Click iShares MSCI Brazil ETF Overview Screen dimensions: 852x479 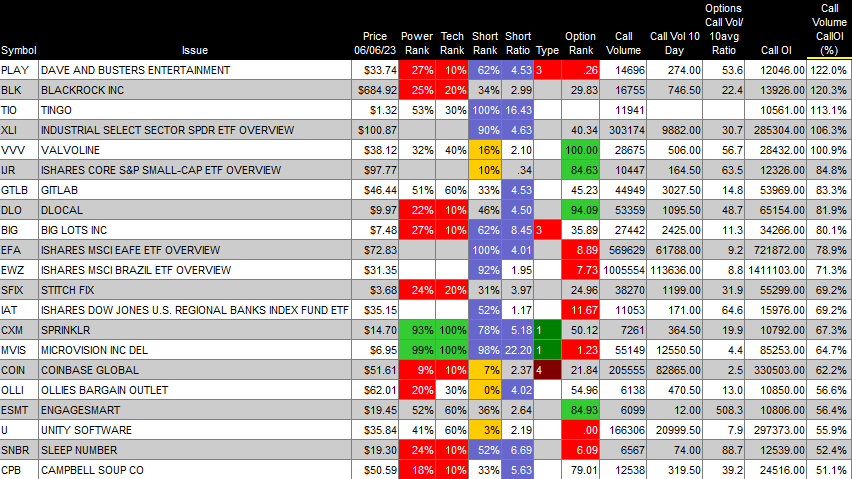[x=136, y=270]
